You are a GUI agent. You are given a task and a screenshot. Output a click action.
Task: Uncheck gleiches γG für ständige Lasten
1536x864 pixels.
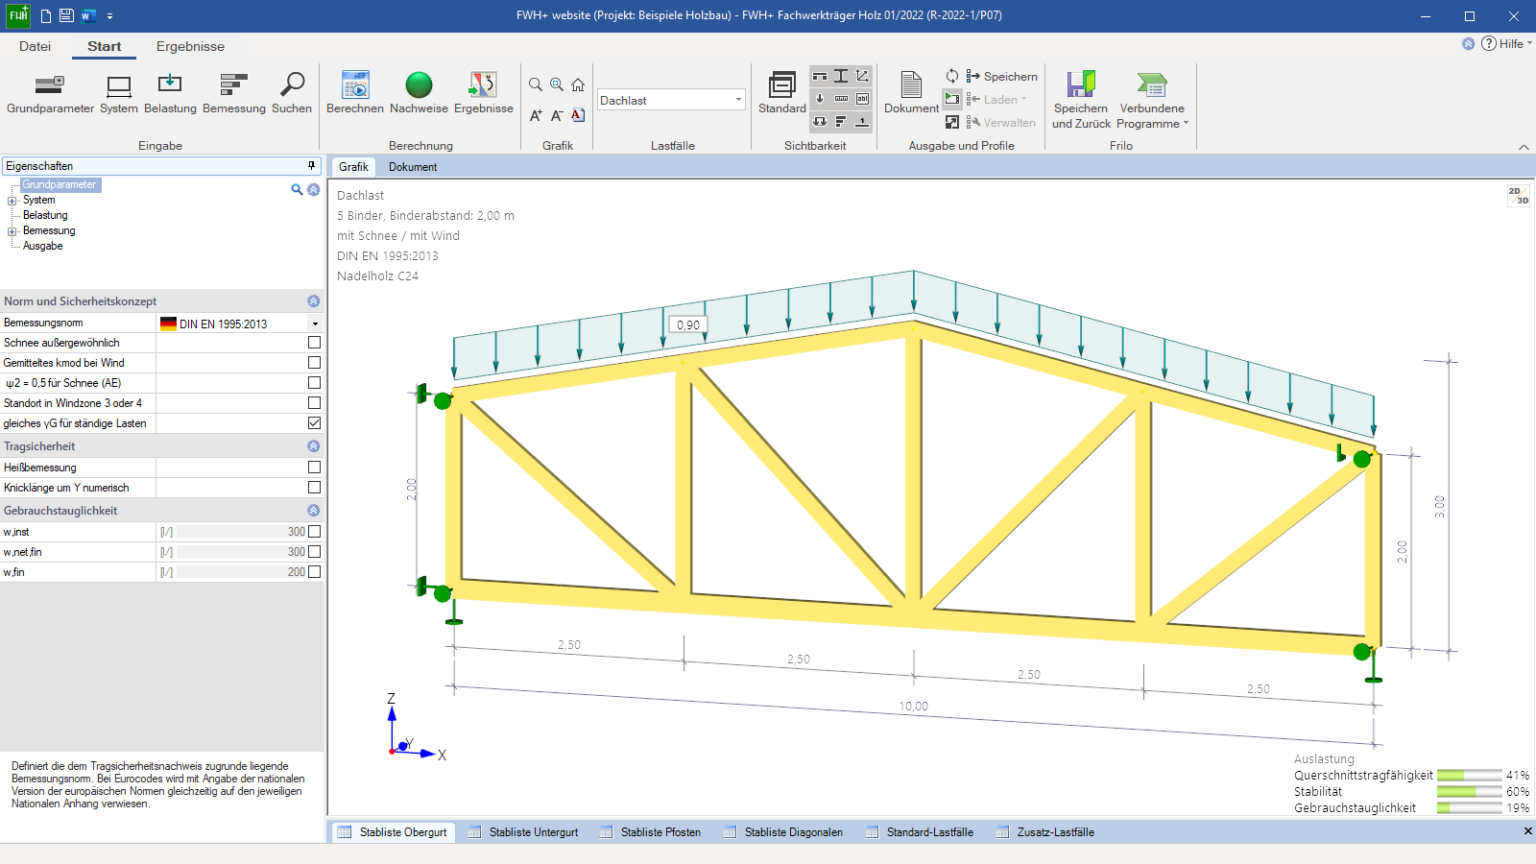click(314, 423)
